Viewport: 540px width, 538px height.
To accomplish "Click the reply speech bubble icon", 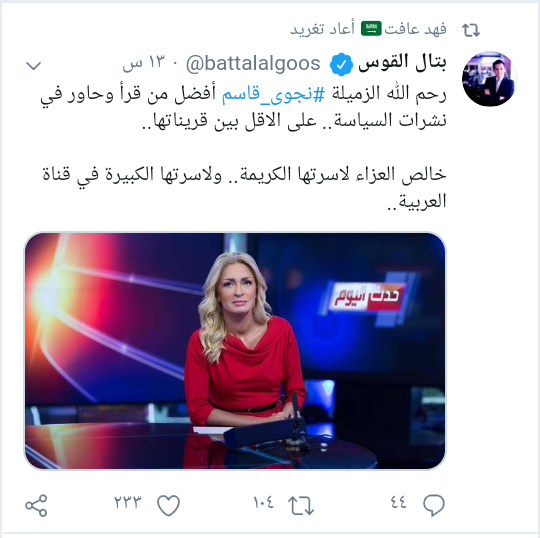I will pos(434,505).
